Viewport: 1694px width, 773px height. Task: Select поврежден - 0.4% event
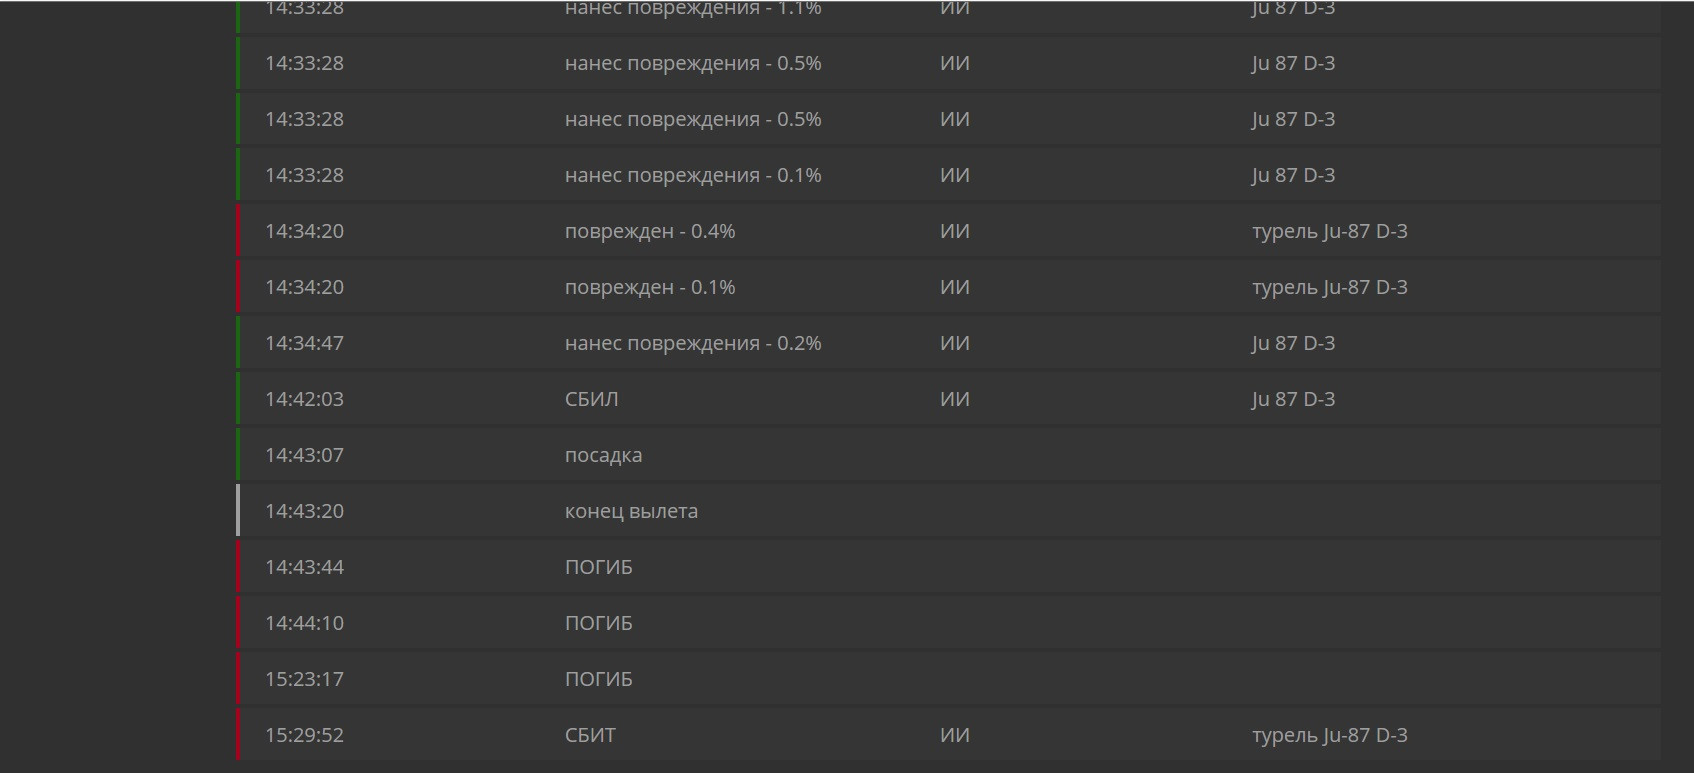[650, 231]
